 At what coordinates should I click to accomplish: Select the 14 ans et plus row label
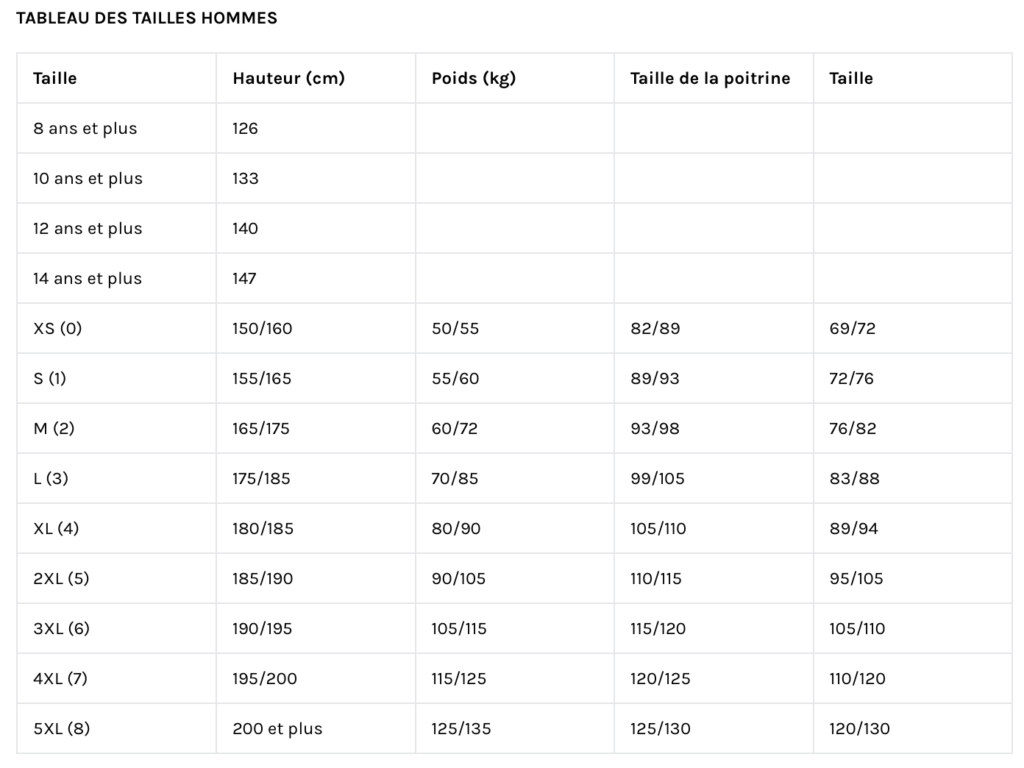tap(88, 278)
